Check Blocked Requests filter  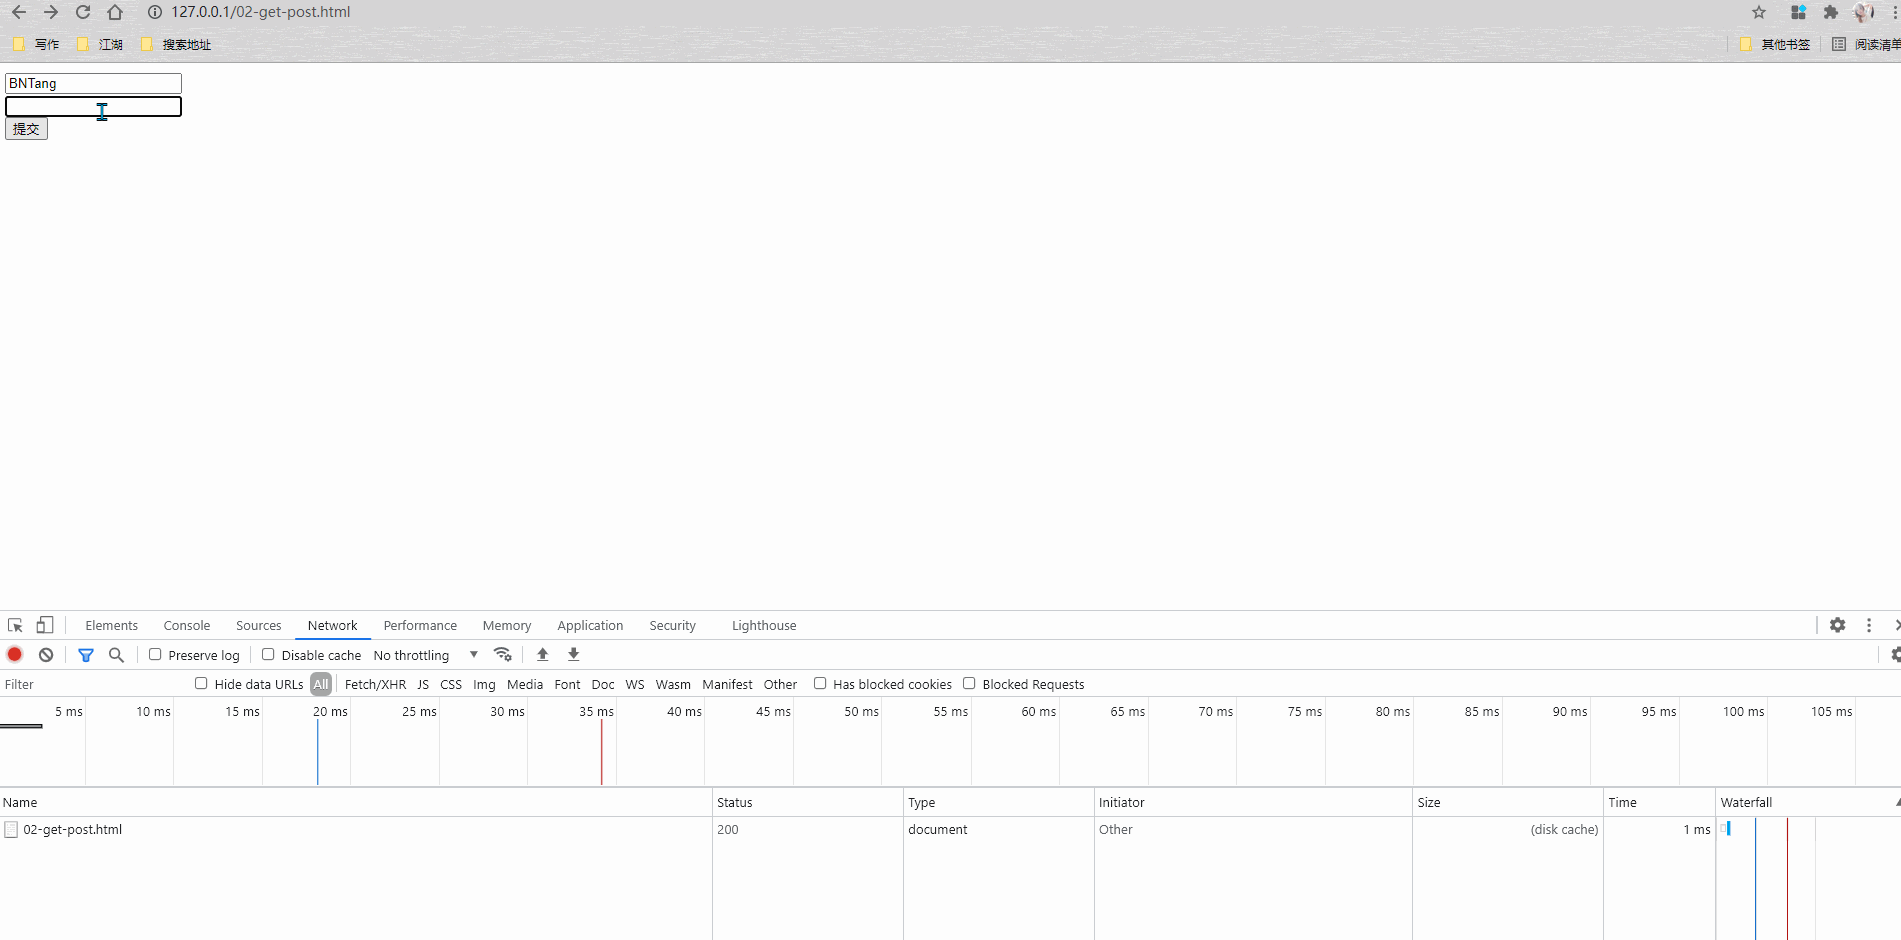click(969, 683)
